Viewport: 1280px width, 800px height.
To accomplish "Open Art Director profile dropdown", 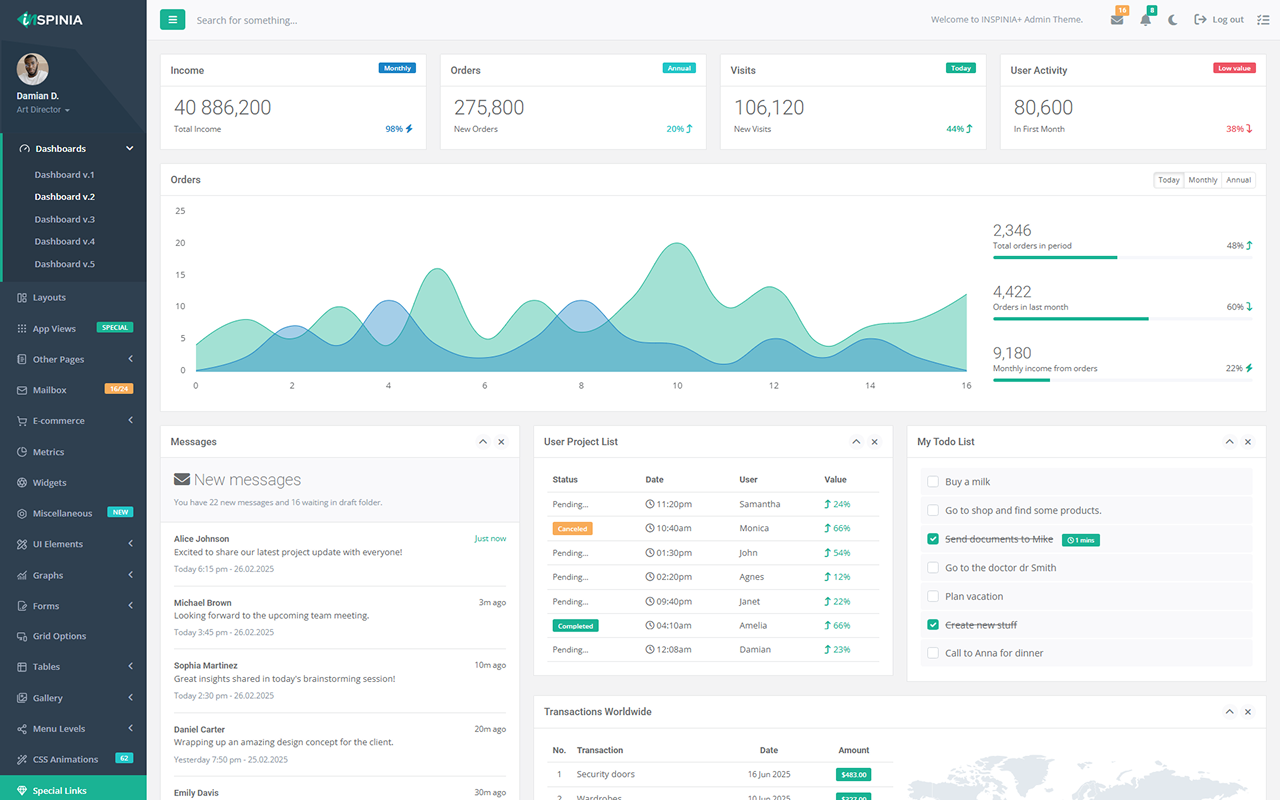I will tap(43, 110).
